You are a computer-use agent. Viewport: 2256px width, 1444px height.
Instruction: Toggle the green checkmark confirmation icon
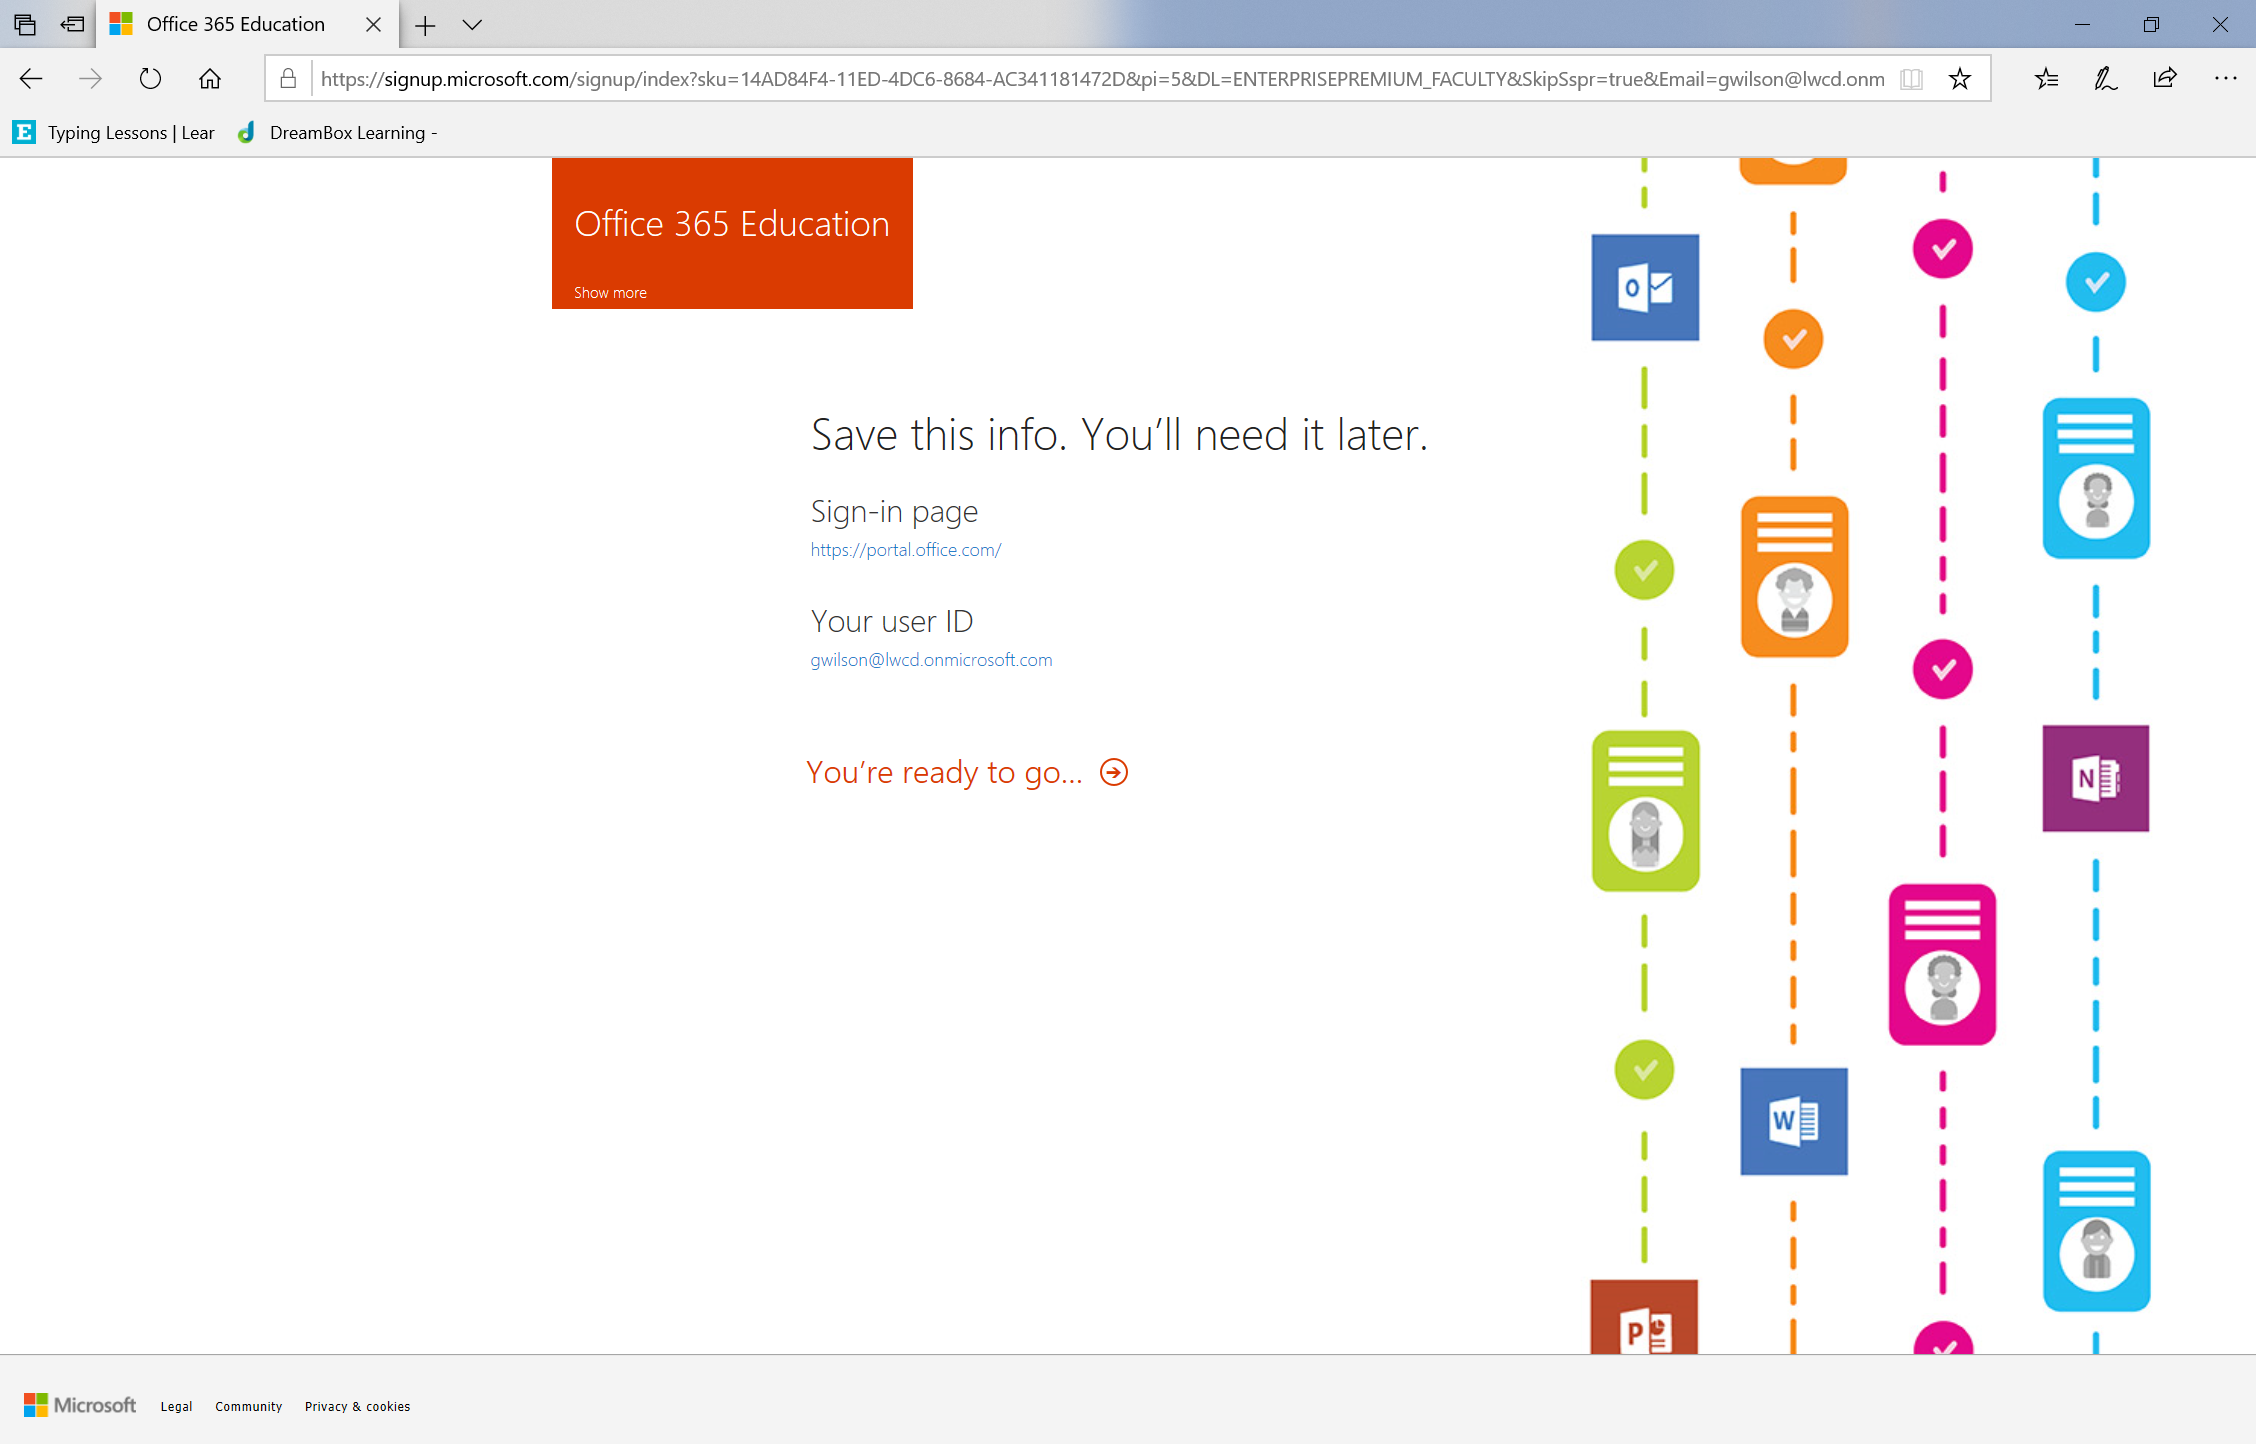point(1646,572)
